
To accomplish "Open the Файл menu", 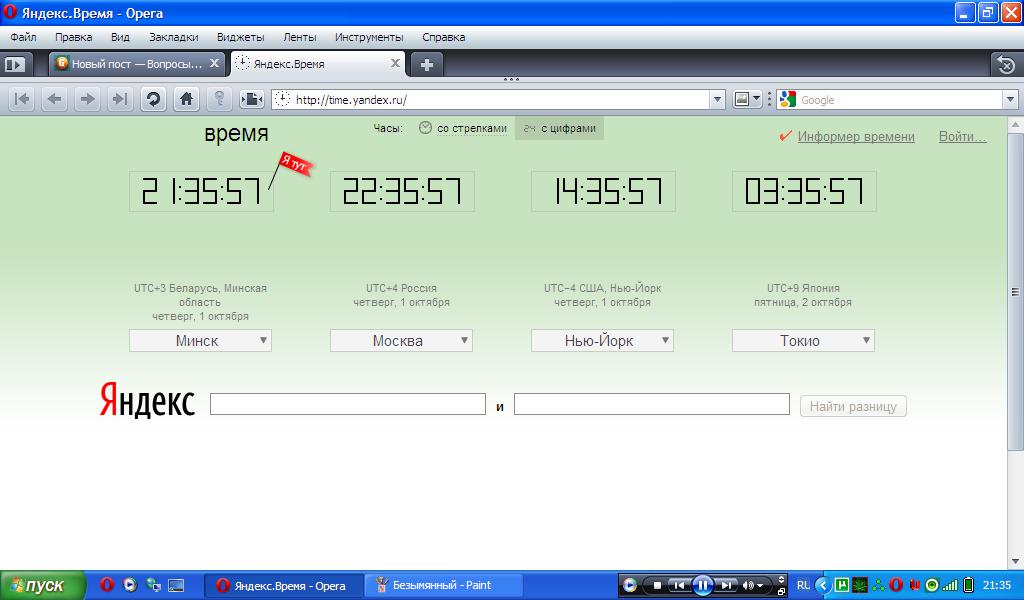I will tap(24, 37).
